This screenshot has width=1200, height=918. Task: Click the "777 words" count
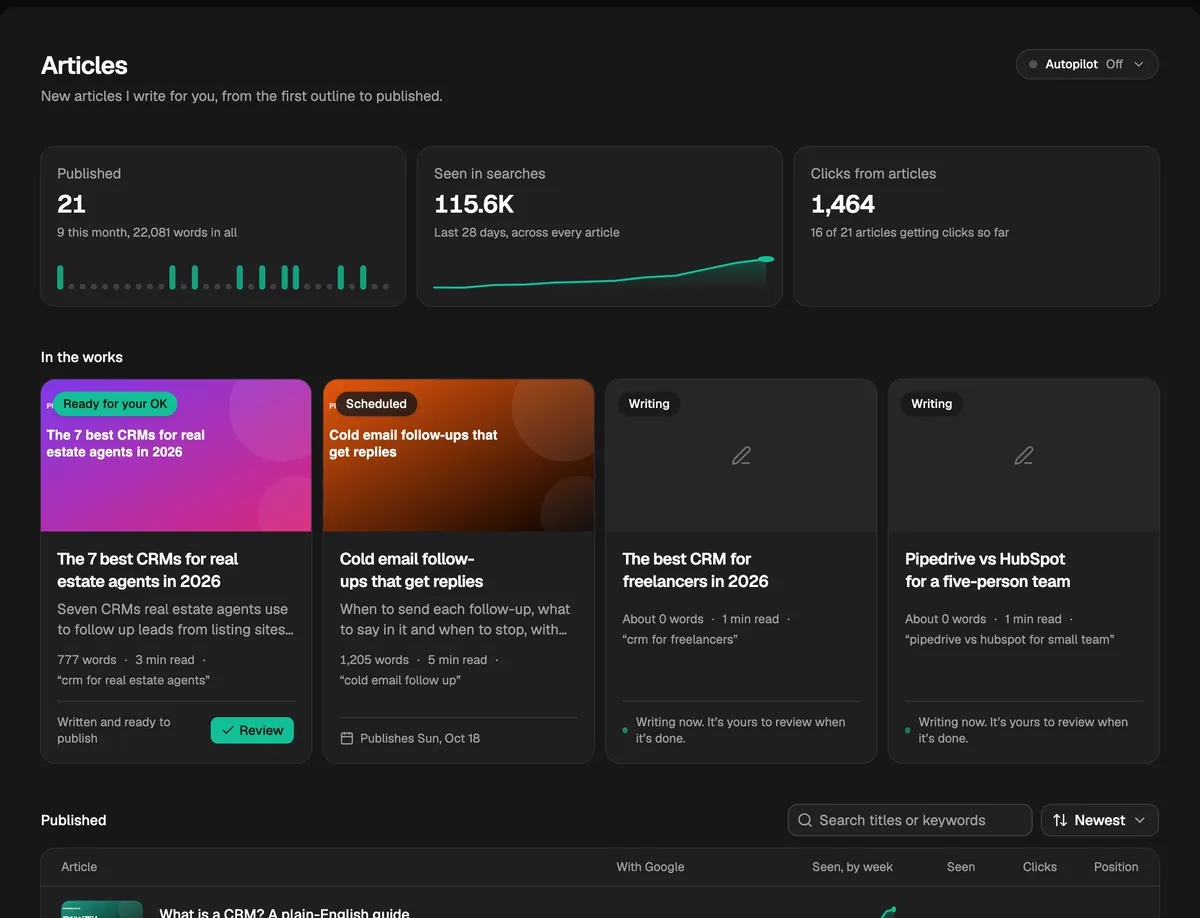point(87,660)
